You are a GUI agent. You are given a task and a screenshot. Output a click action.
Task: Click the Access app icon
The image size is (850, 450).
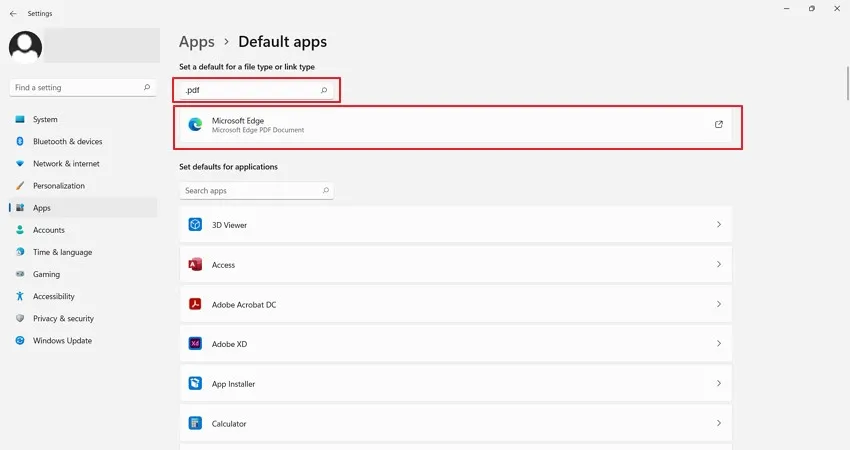[196, 265]
